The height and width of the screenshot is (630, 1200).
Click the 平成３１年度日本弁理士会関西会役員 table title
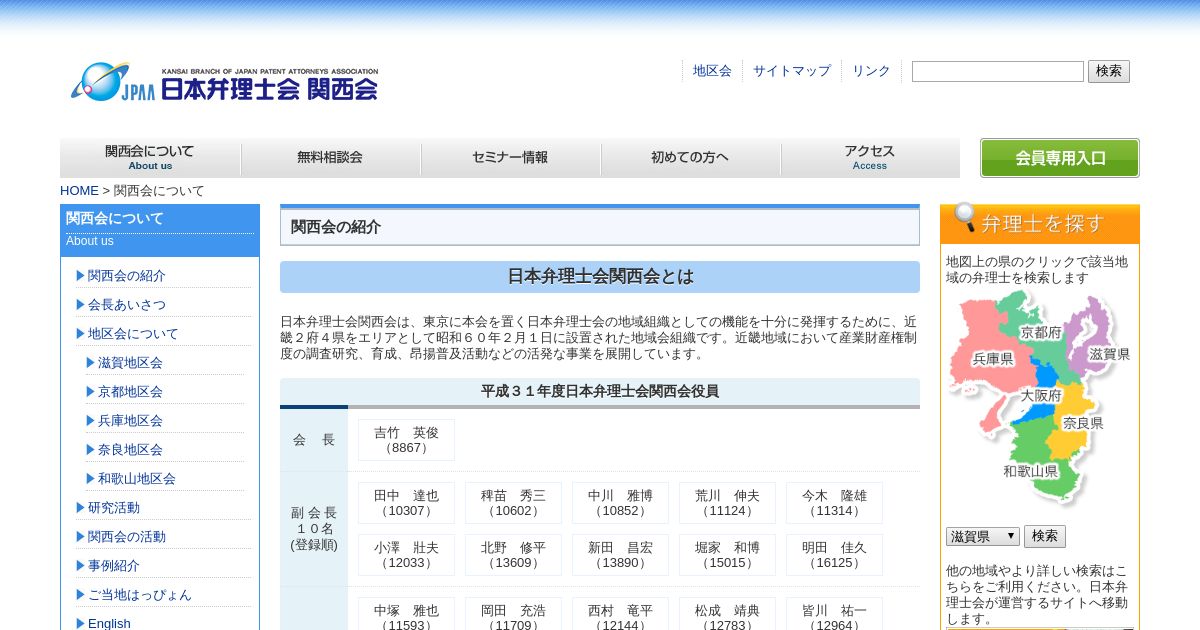tap(600, 391)
